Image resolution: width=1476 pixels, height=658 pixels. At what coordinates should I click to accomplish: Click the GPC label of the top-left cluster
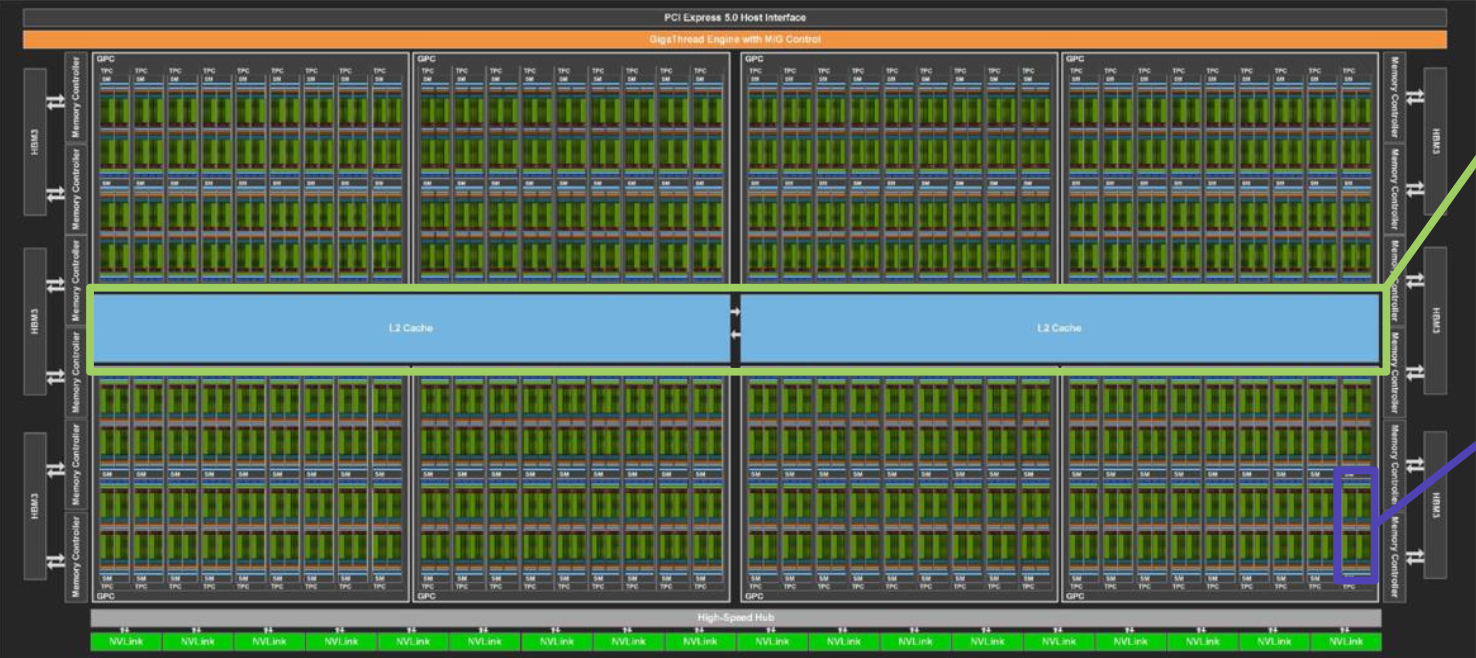click(104, 59)
